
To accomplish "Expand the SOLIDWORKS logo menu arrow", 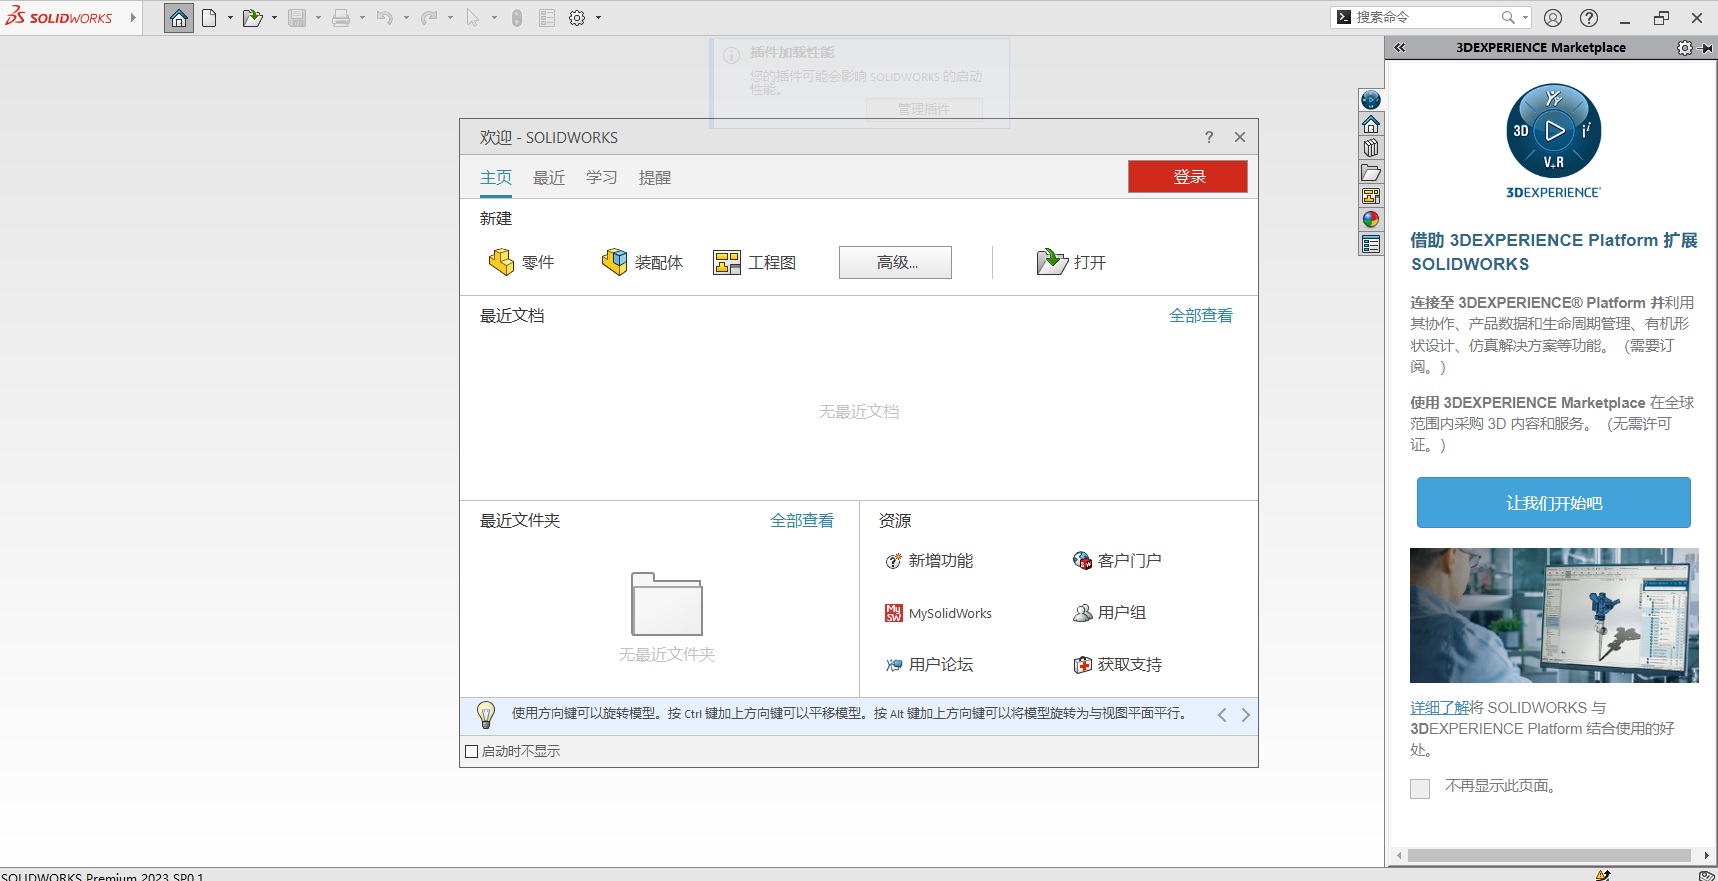I will (133, 18).
